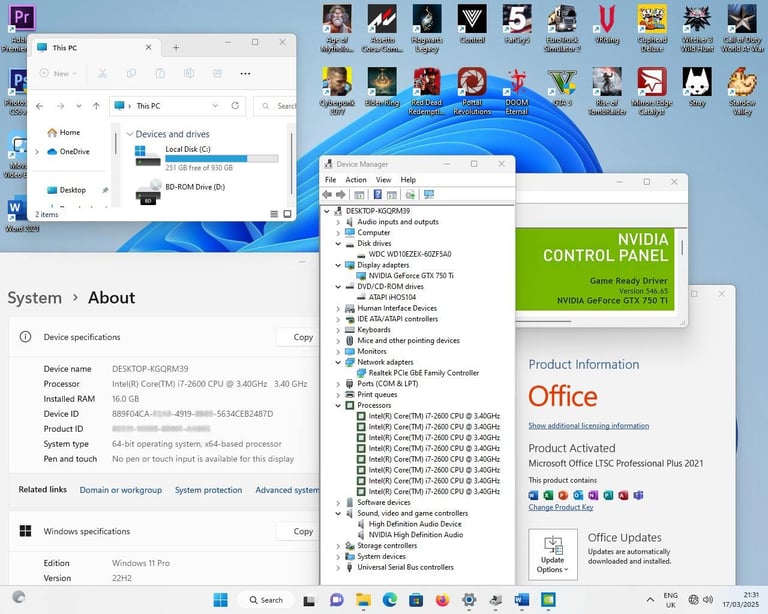Open Domain or workgroup link

coord(120,490)
